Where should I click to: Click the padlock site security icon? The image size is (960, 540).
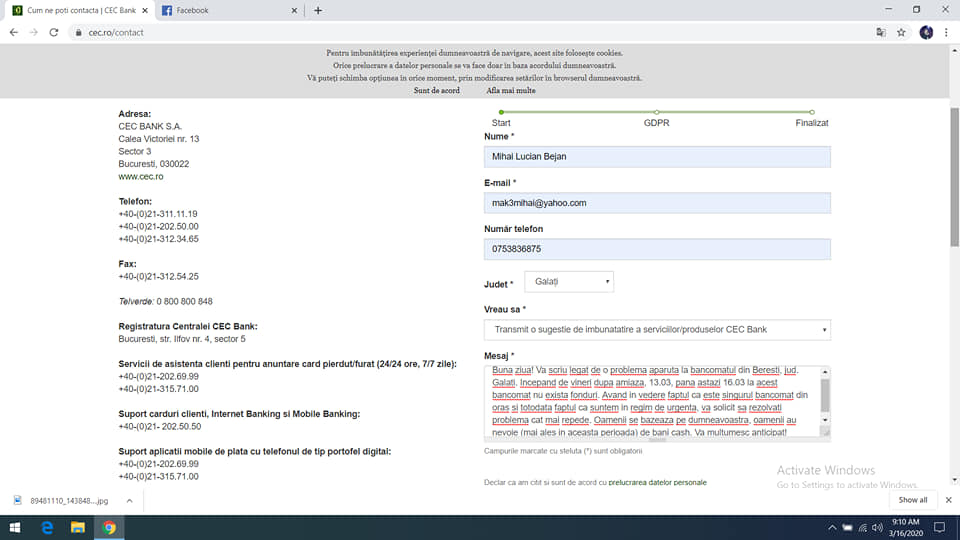pos(78,32)
